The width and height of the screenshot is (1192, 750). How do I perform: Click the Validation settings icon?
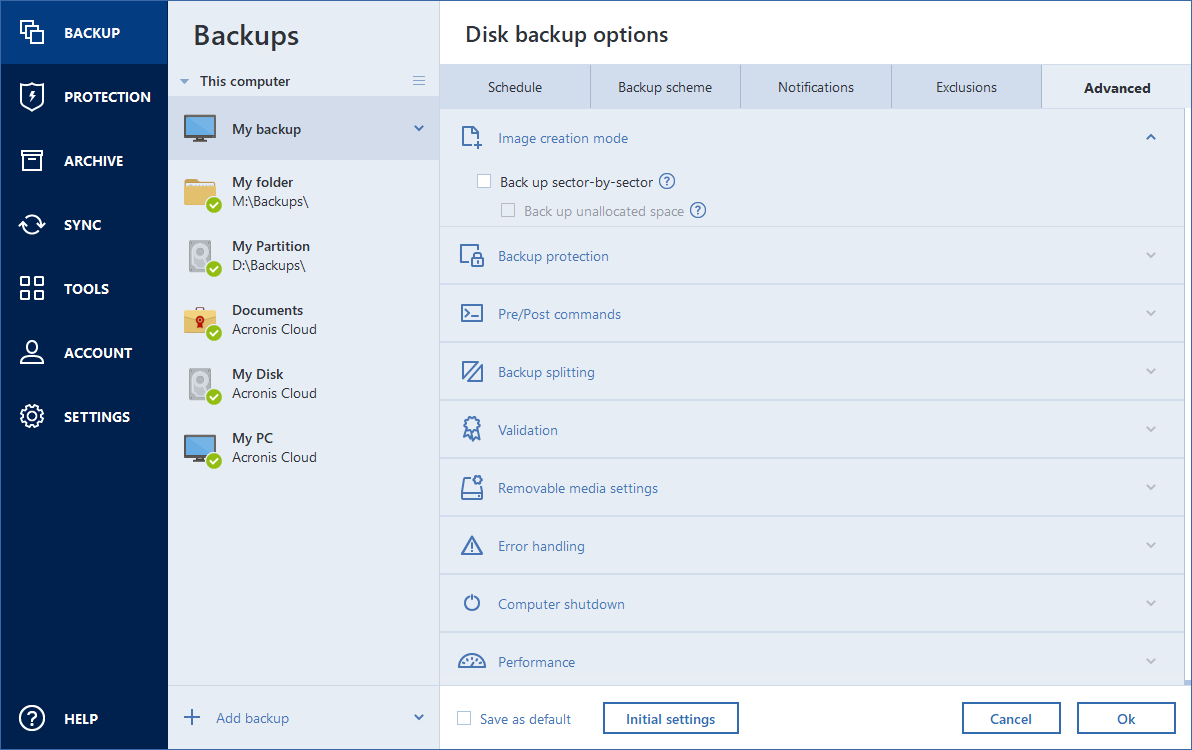click(x=471, y=429)
